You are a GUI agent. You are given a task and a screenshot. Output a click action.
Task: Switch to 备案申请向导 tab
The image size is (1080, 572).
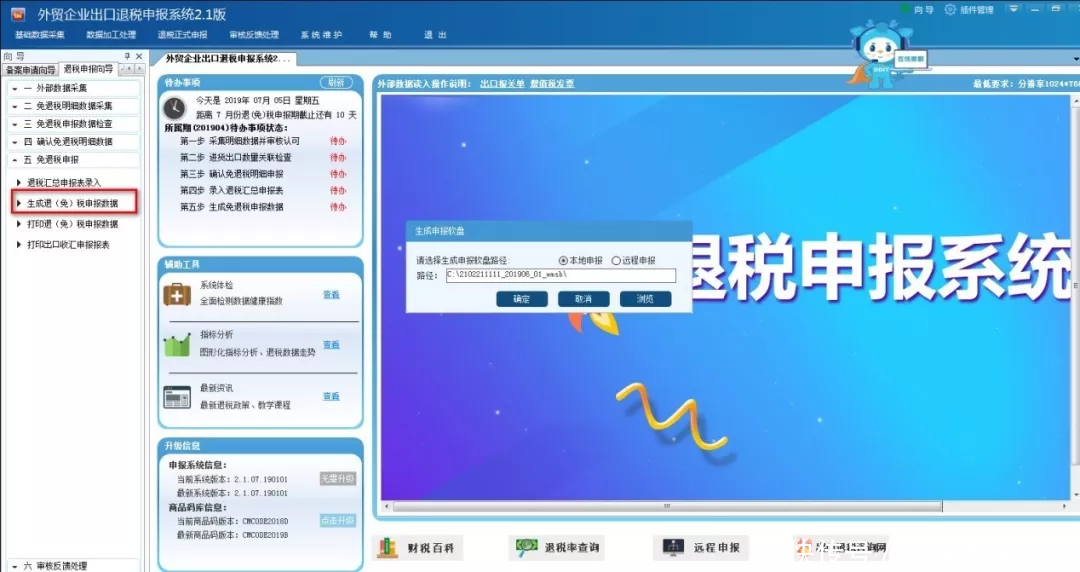click(x=30, y=70)
